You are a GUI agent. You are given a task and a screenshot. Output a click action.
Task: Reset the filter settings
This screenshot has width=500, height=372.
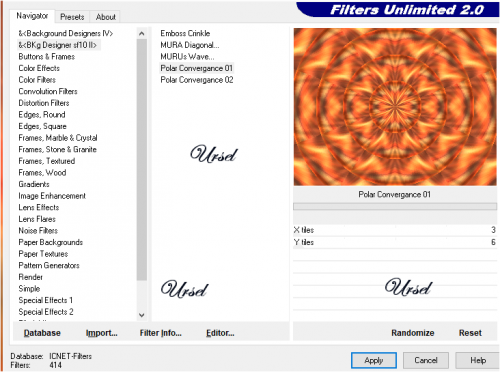(470, 333)
